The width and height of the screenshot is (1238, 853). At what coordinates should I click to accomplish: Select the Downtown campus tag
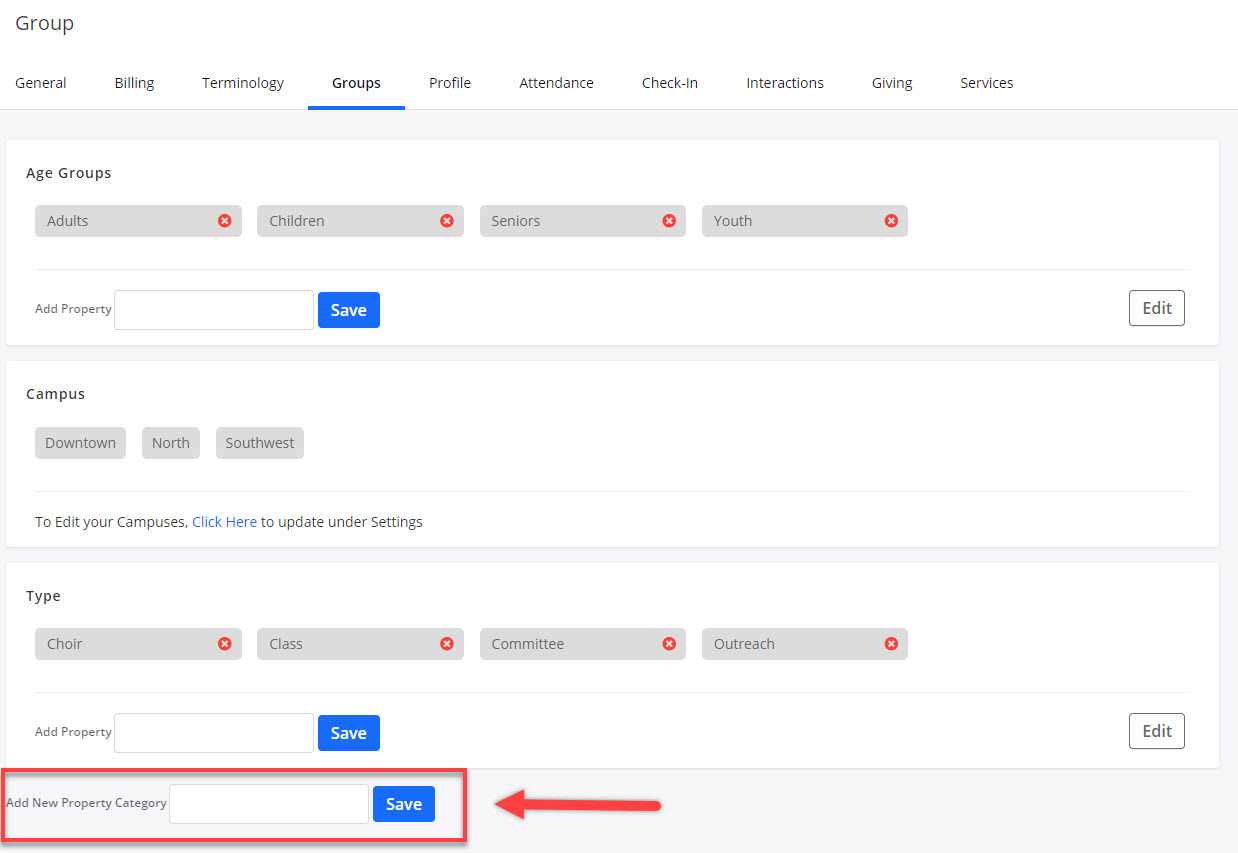click(80, 443)
